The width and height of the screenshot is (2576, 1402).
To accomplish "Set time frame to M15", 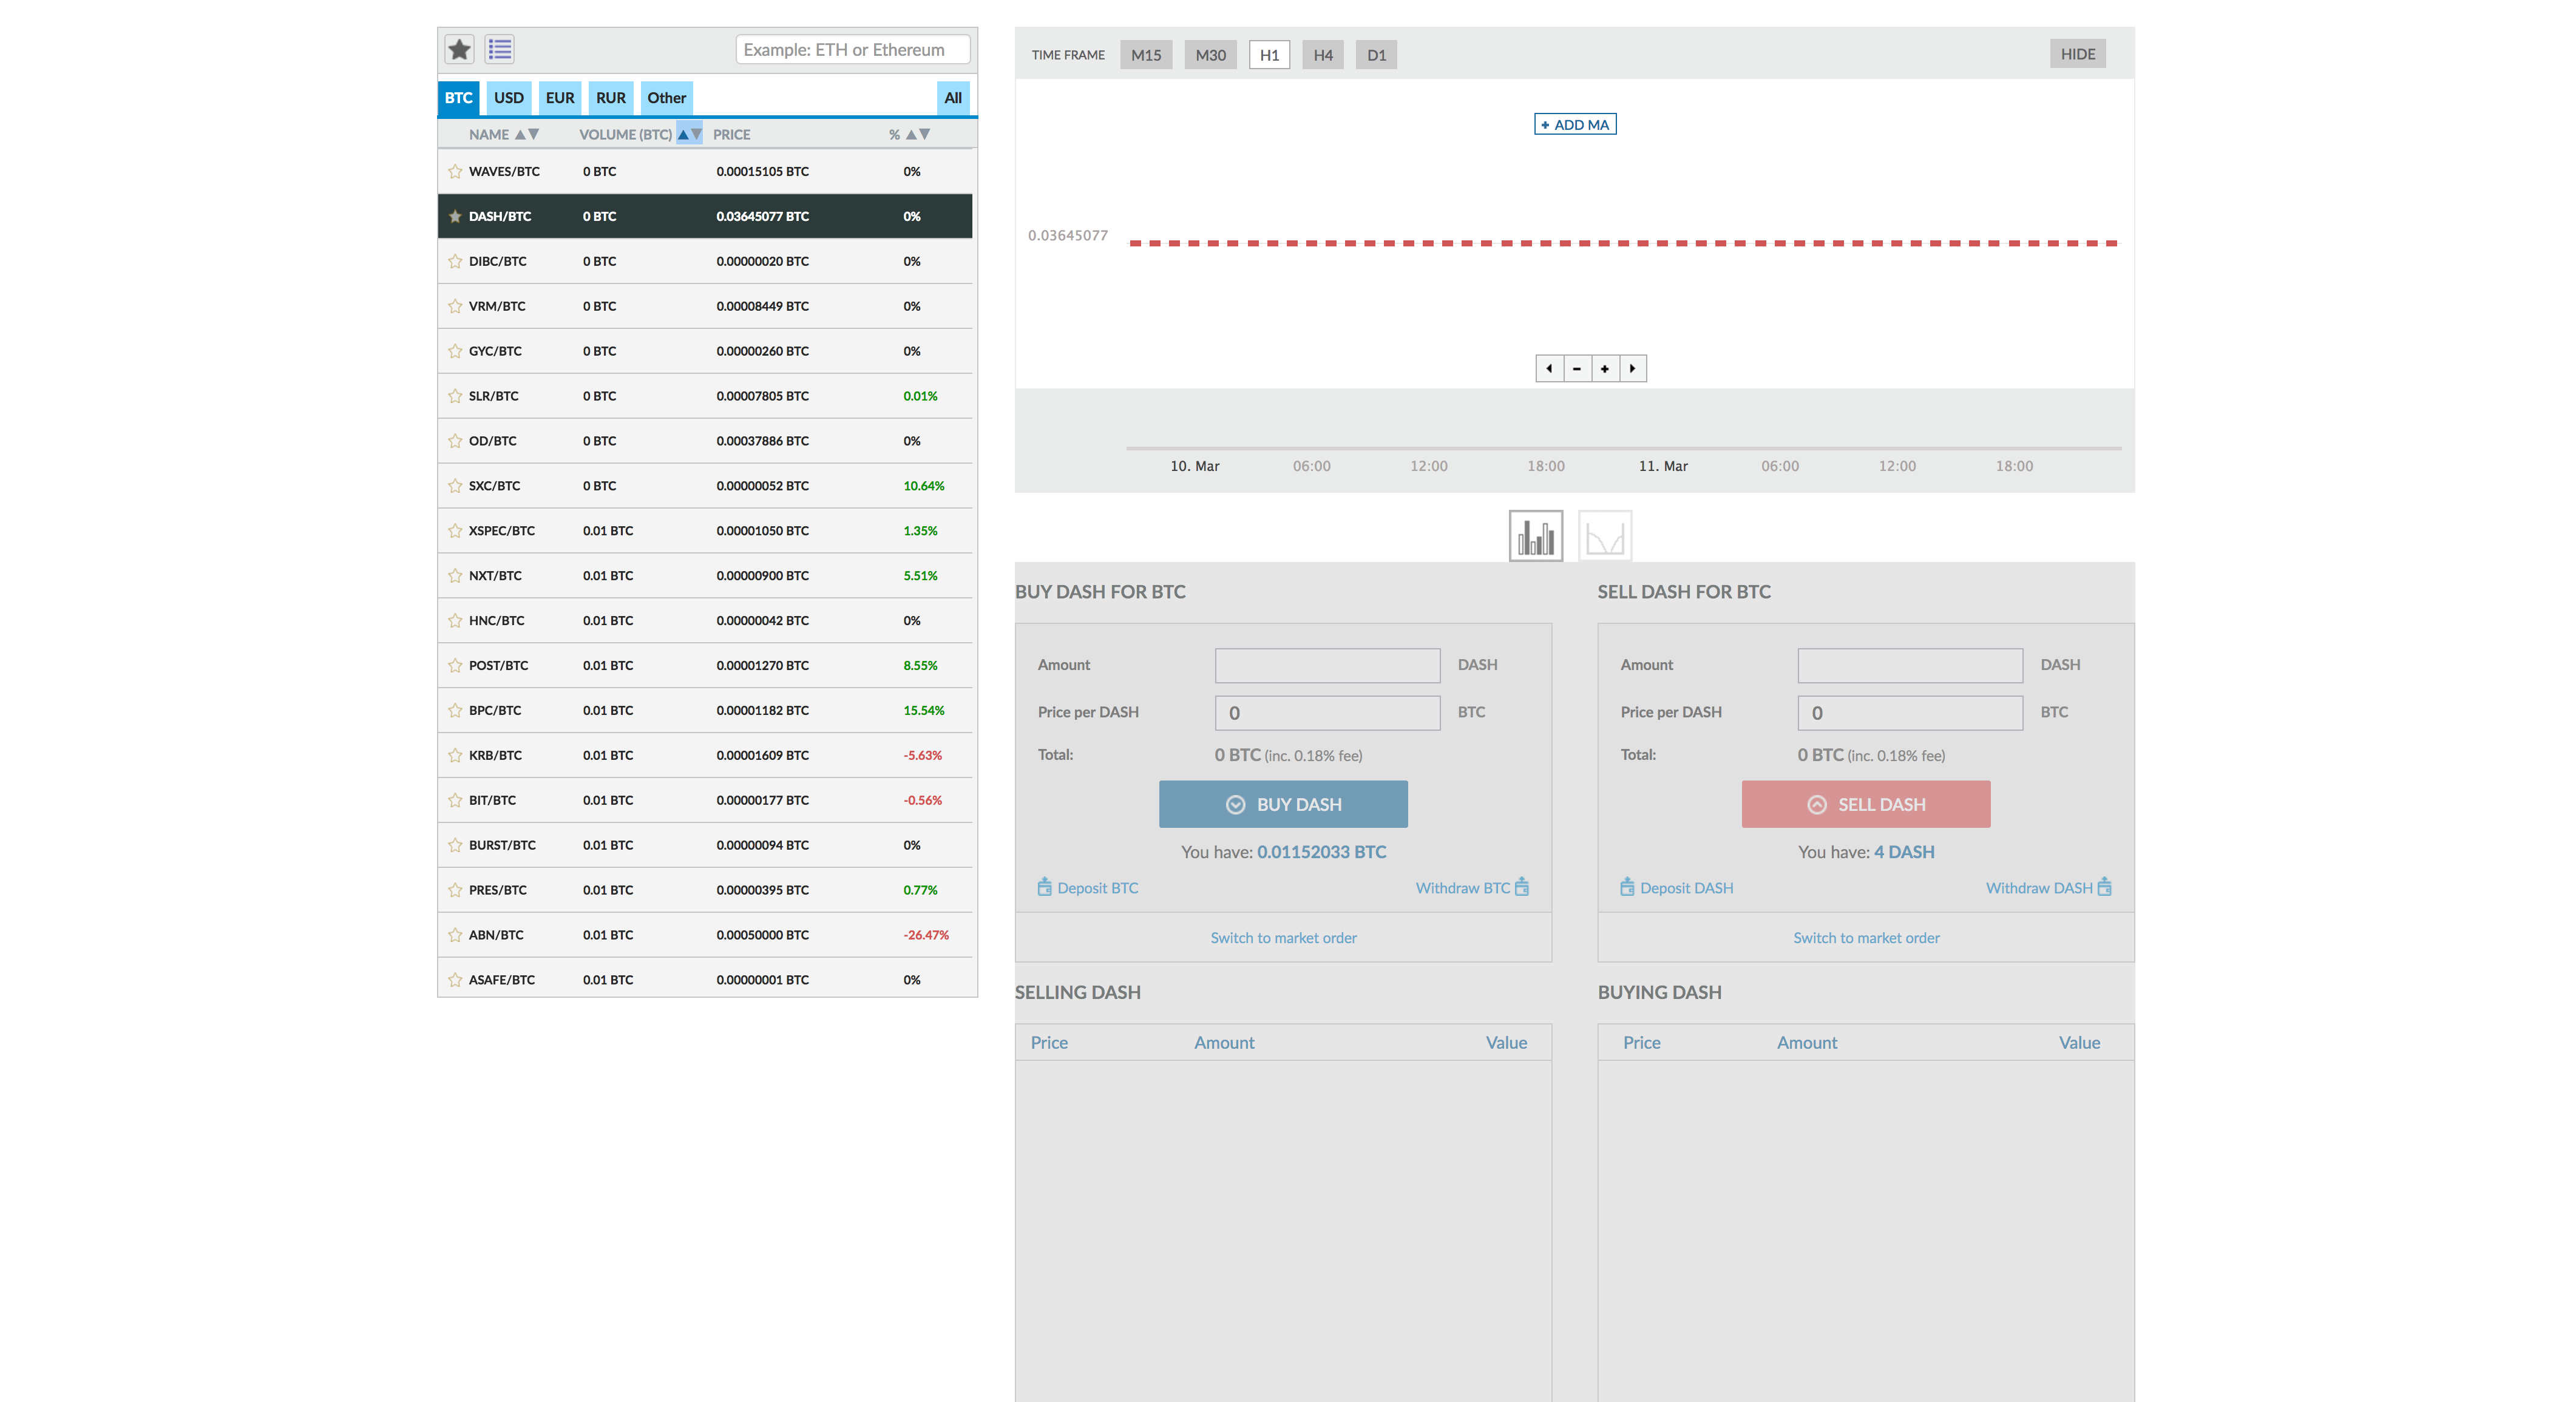I will coord(1146,55).
